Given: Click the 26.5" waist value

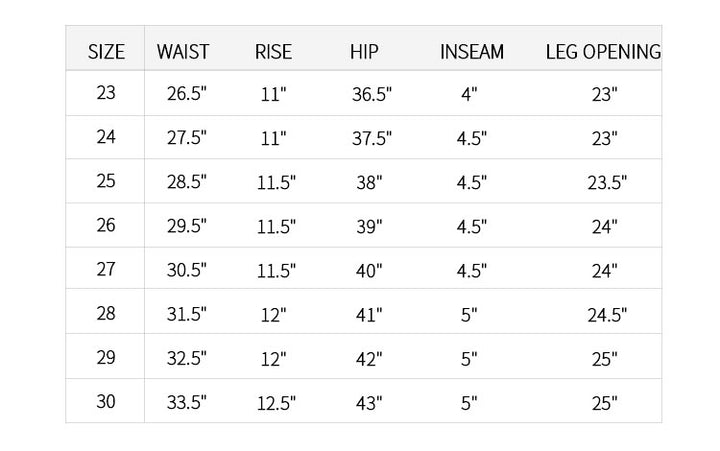Looking at the screenshot, I should pos(186,95).
